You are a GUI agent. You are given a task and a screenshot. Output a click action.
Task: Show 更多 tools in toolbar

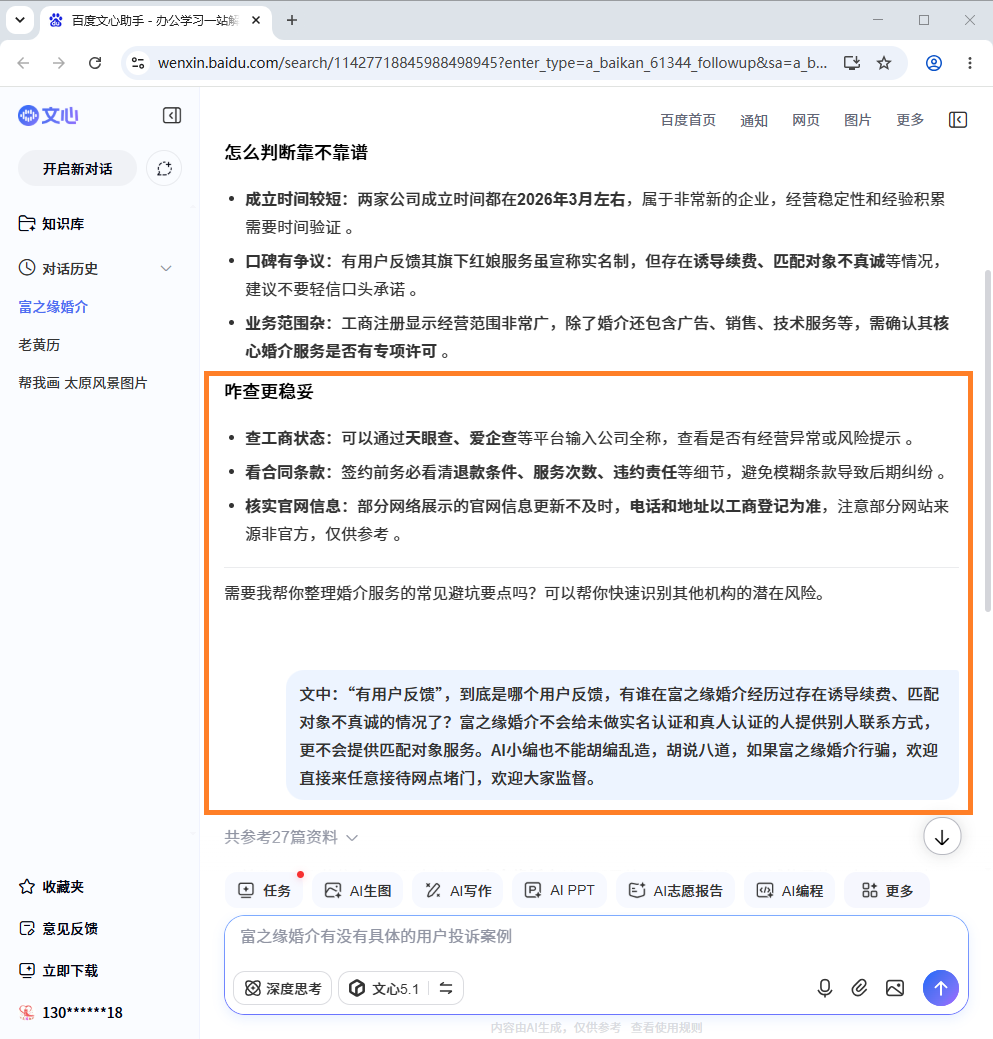[887, 891]
